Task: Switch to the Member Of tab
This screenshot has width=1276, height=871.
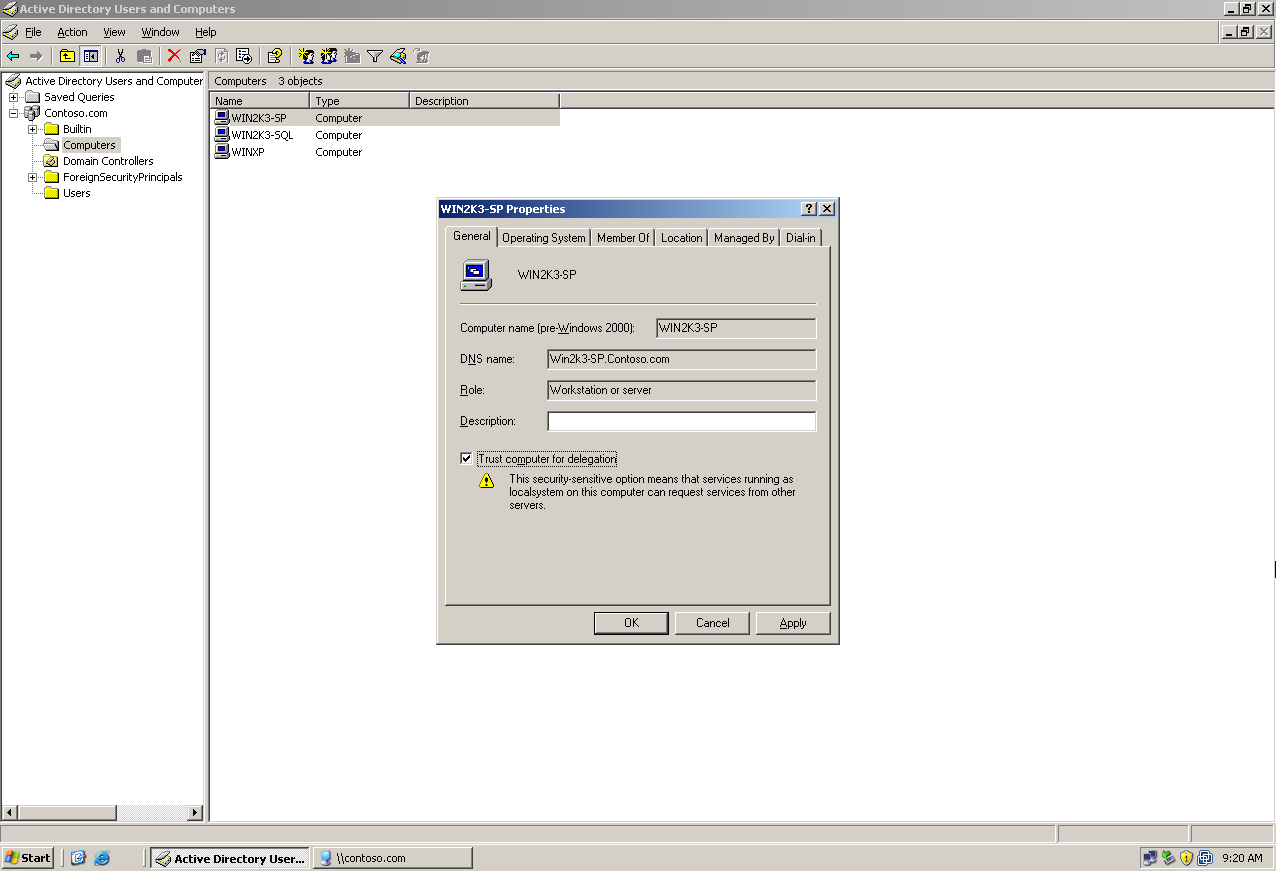Action: [x=623, y=238]
